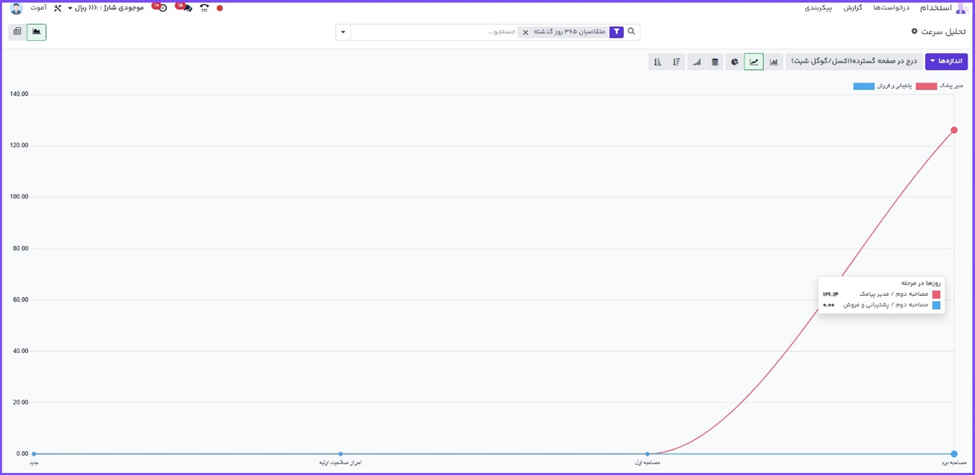Click the search box field

click(x=440, y=32)
